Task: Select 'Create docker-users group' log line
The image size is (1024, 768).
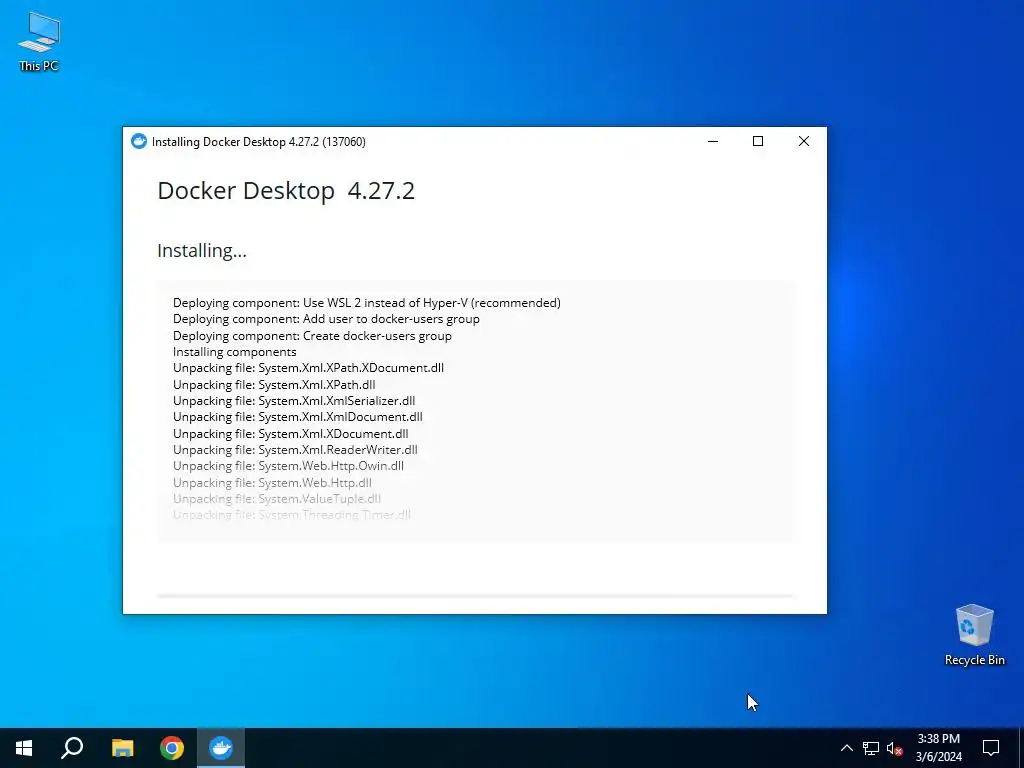Action: click(312, 336)
